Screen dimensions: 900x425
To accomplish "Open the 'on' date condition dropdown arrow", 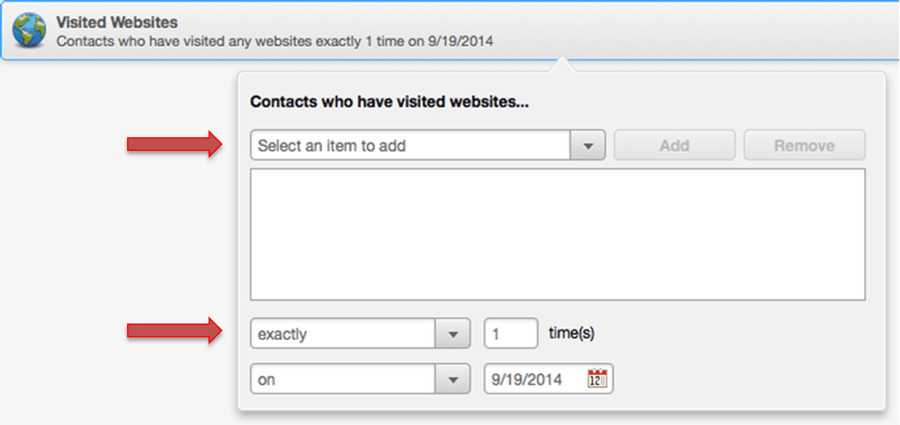I will (x=453, y=380).
